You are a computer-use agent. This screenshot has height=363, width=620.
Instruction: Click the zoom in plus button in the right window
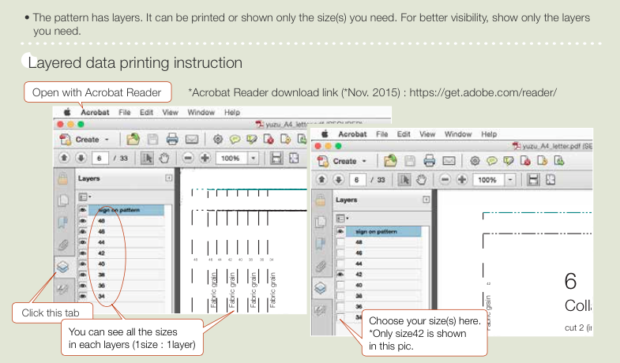tap(462, 180)
